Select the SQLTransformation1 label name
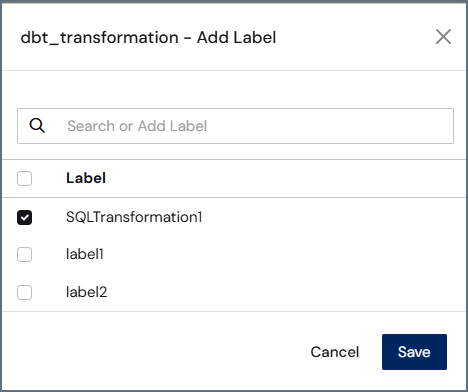Image resolution: width=468 pixels, height=392 pixels. click(134, 217)
